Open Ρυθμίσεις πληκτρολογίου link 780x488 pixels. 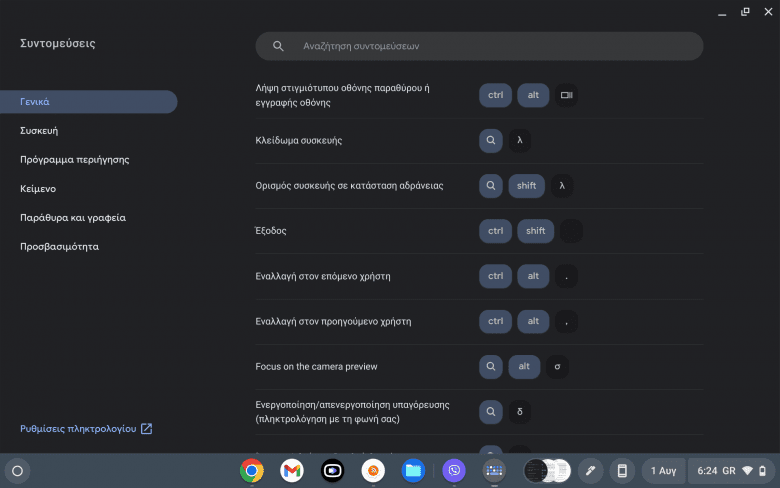point(78,428)
